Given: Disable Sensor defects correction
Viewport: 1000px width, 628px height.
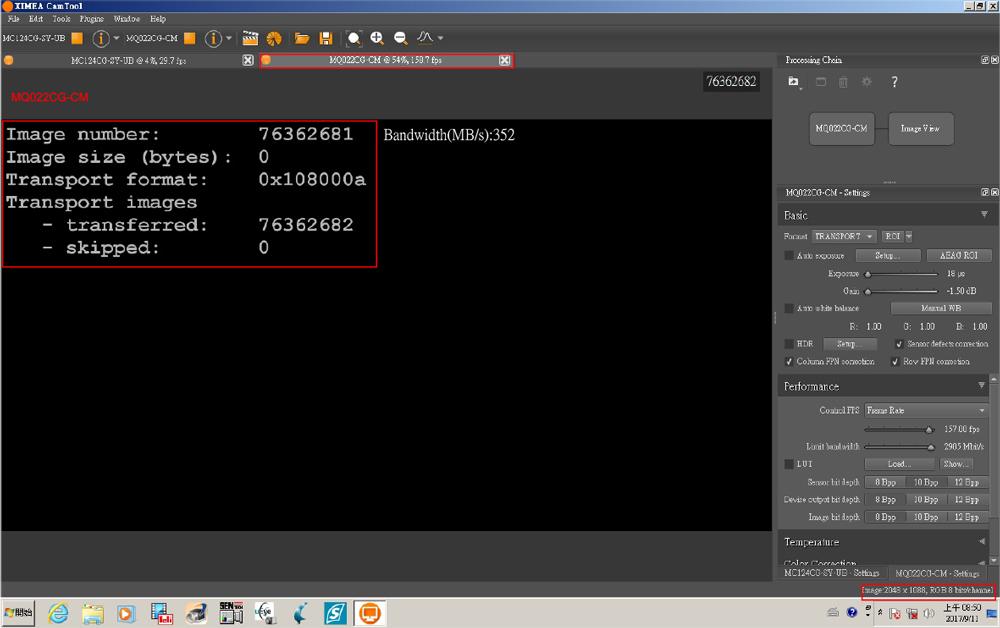Looking at the screenshot, I should (x=899, y=344).
